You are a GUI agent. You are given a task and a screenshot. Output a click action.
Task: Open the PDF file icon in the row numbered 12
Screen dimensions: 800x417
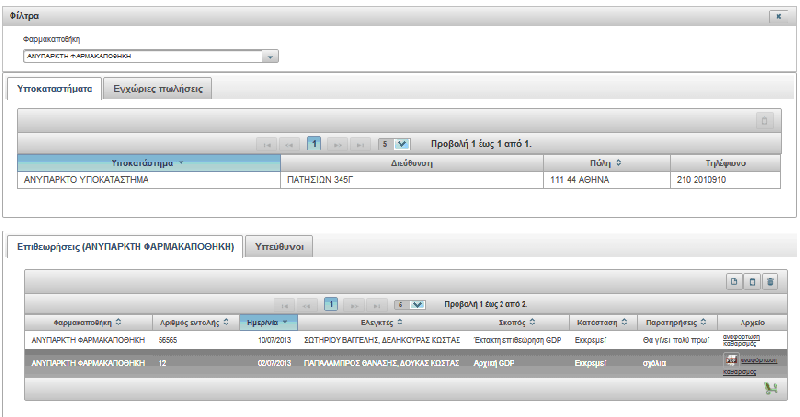point(731,359)
